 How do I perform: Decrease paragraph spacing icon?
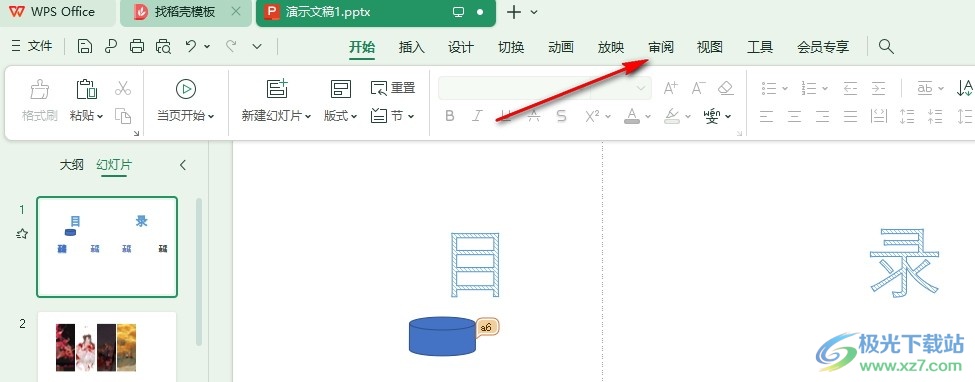935,116
